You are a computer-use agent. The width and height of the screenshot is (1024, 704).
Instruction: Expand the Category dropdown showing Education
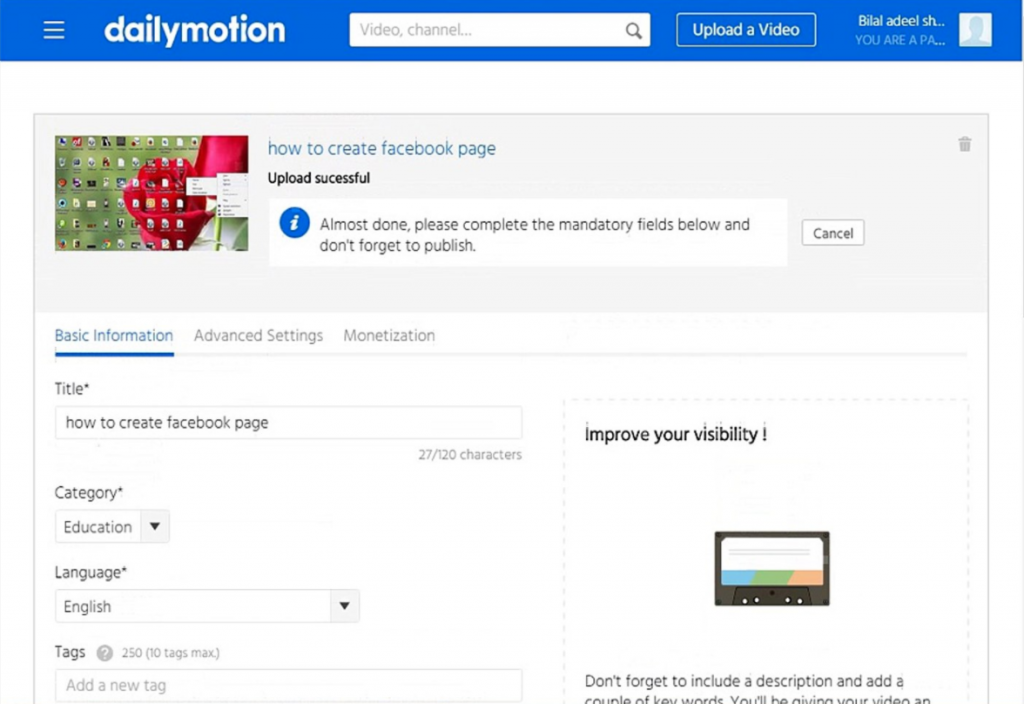click(x=112, y=527)
